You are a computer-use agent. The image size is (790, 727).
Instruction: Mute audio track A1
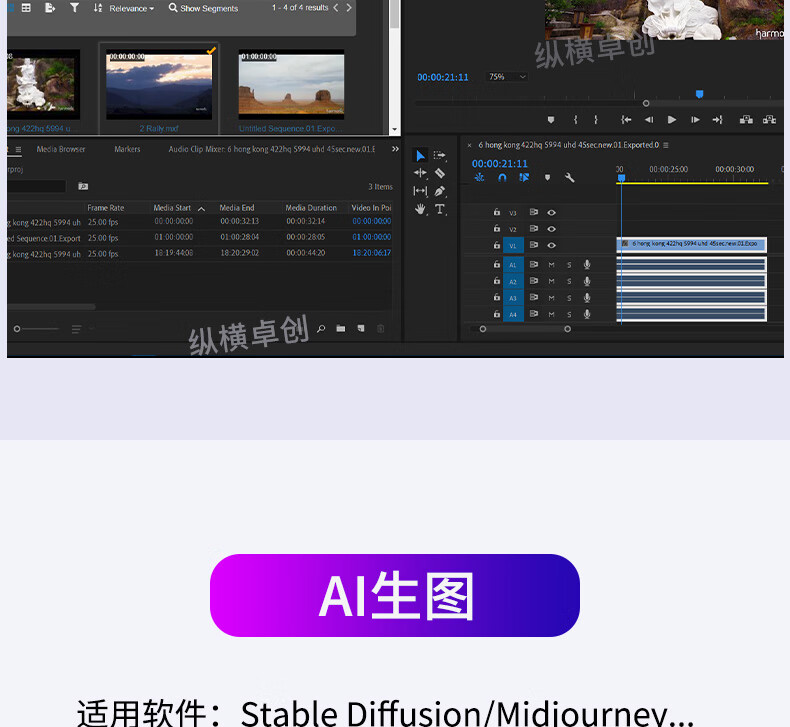point(551,265)
